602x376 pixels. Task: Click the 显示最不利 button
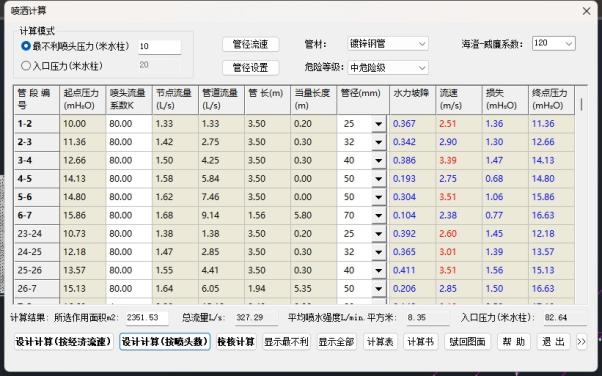(286, 341)
